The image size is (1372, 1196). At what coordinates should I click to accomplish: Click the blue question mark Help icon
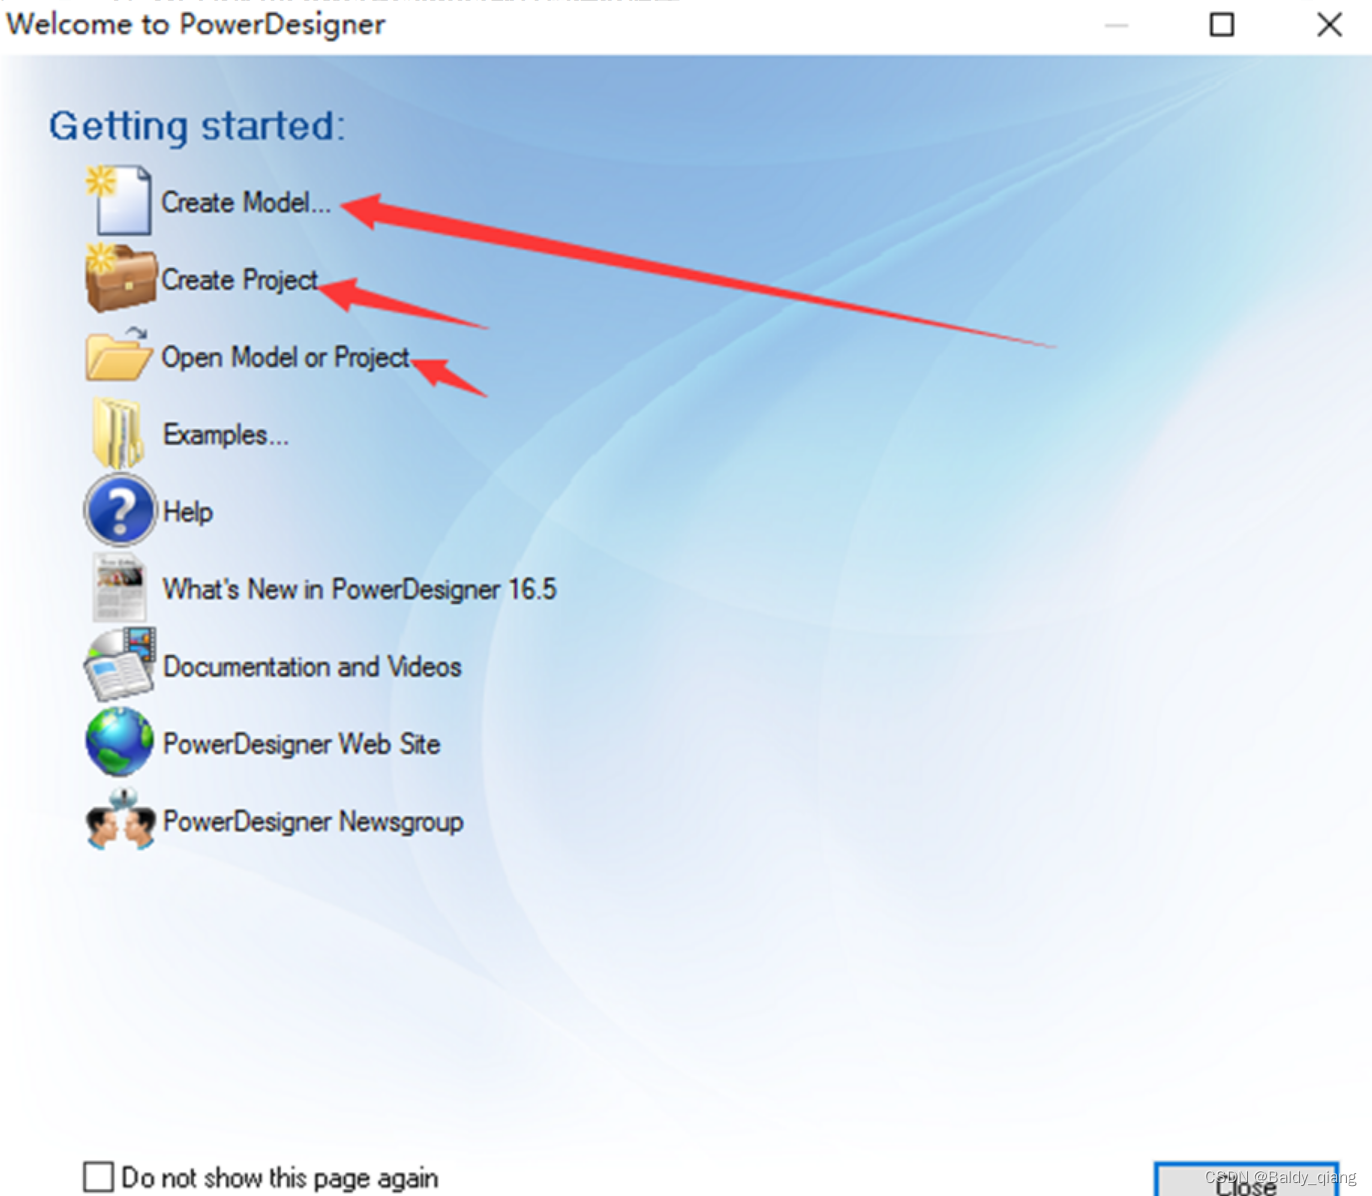point(120,510)
